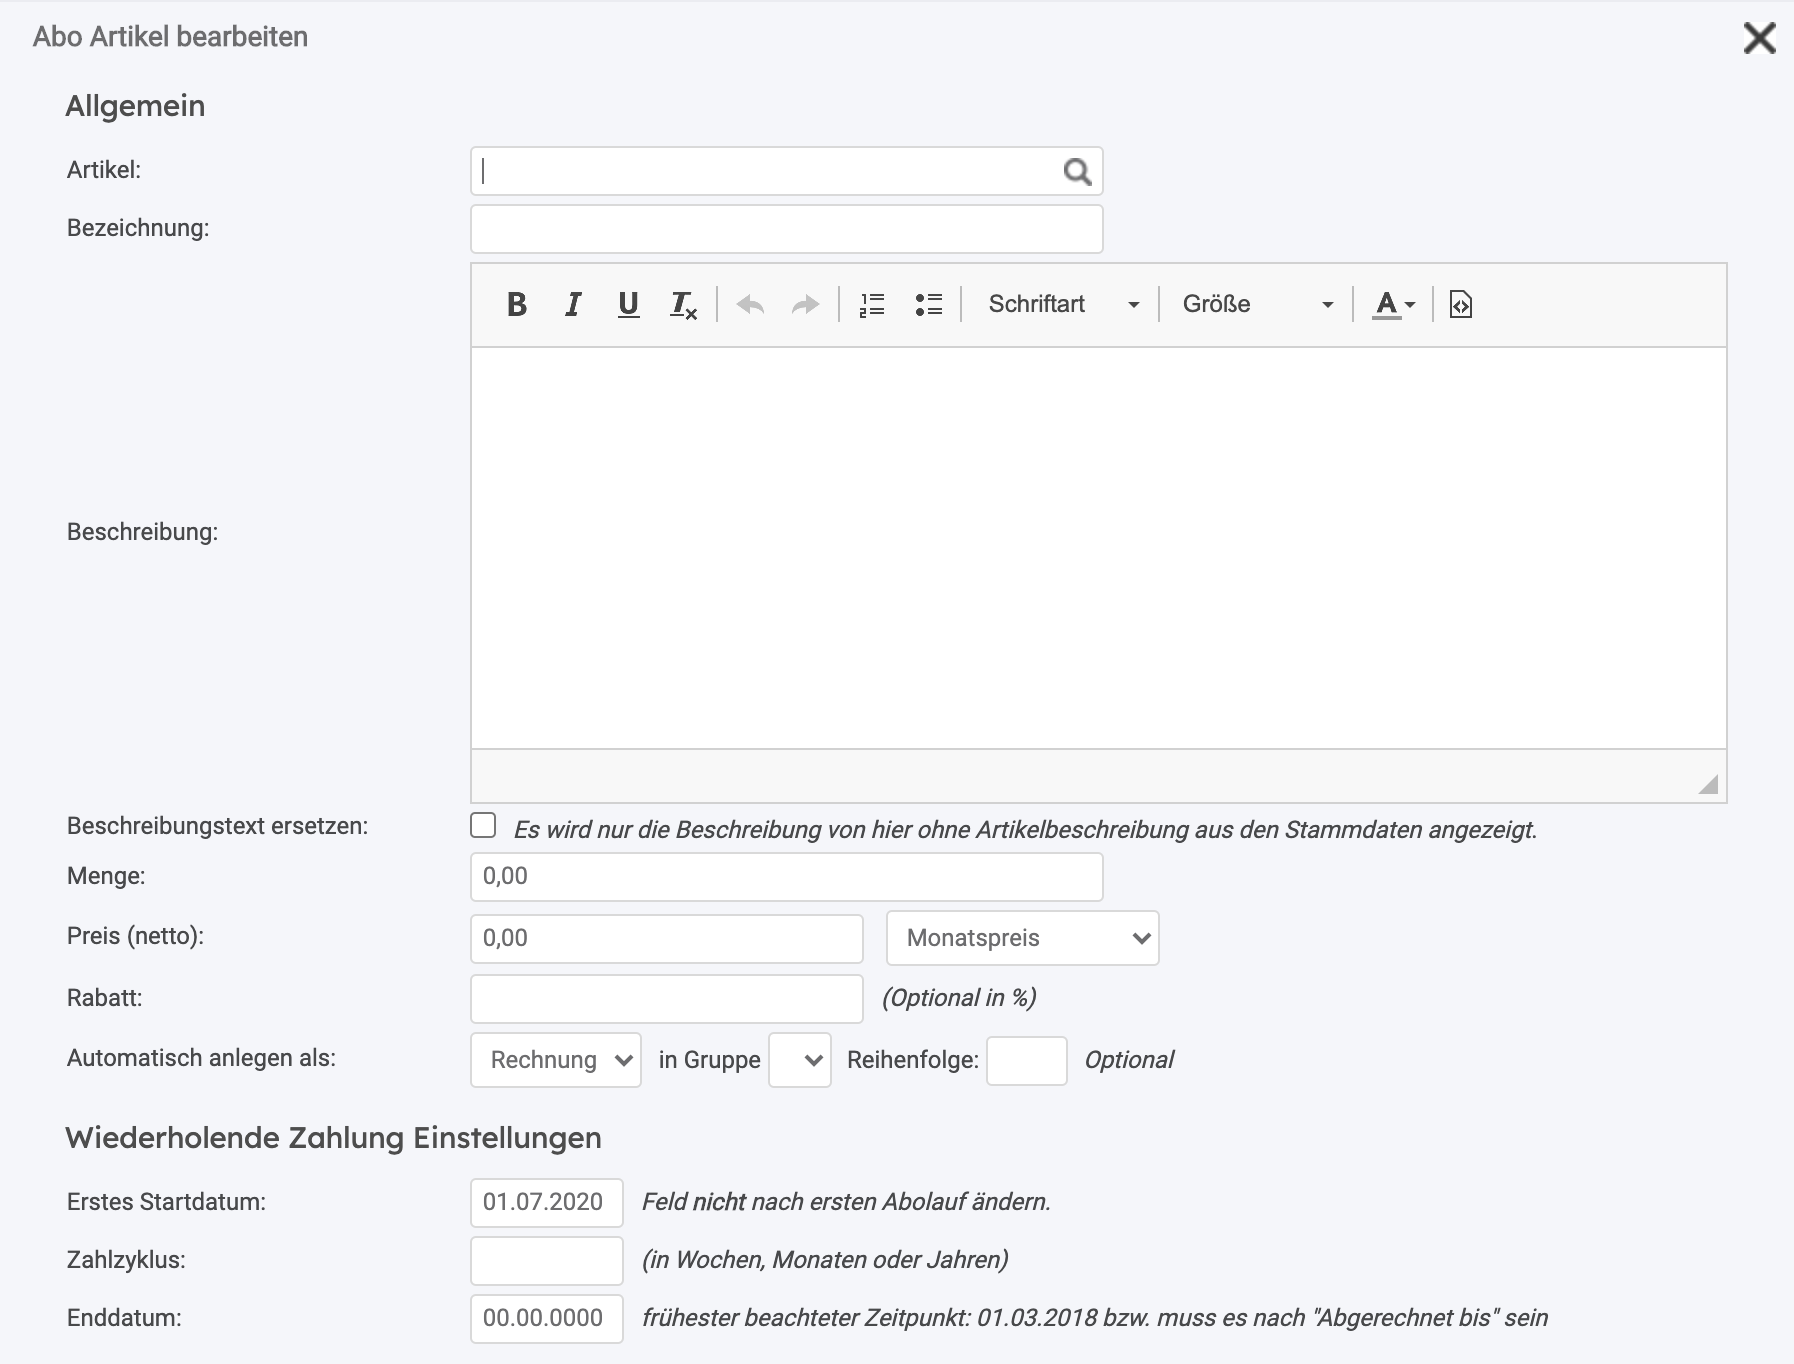Open the text color picker

coord(1394,304)
